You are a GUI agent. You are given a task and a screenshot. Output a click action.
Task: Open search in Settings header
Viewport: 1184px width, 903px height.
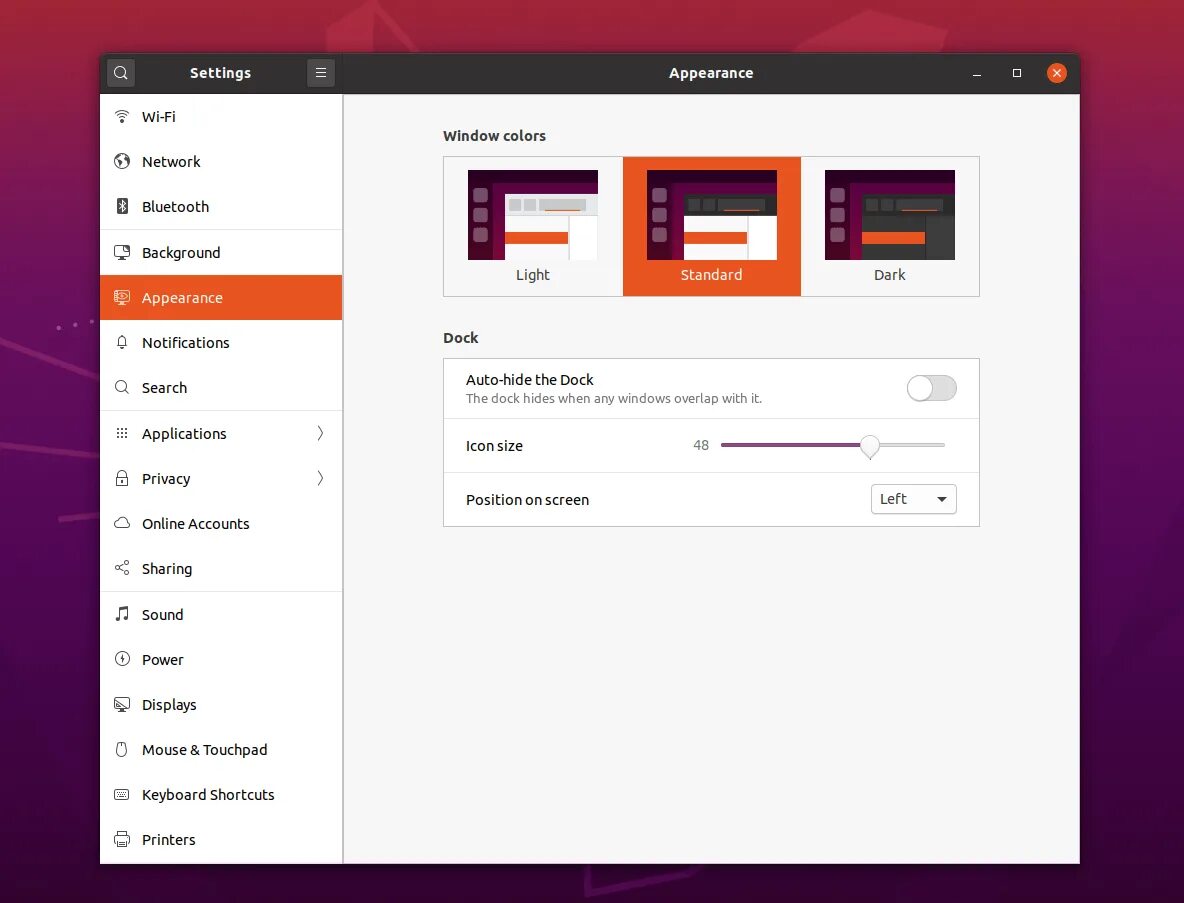[121, 73]
